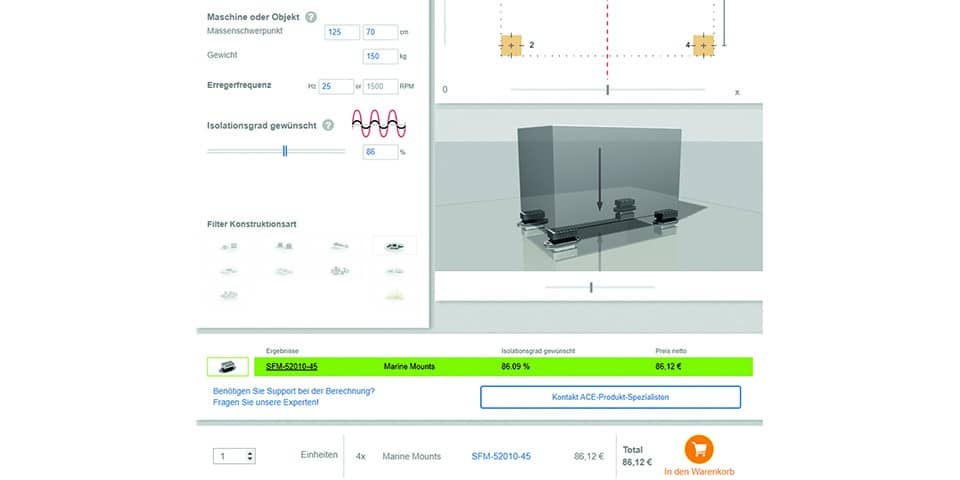The image size is (960, 480).
Task: Click the blue SFM-52010-45 link in cart summary
Action: pyautogui.click(x=500, y=456)
